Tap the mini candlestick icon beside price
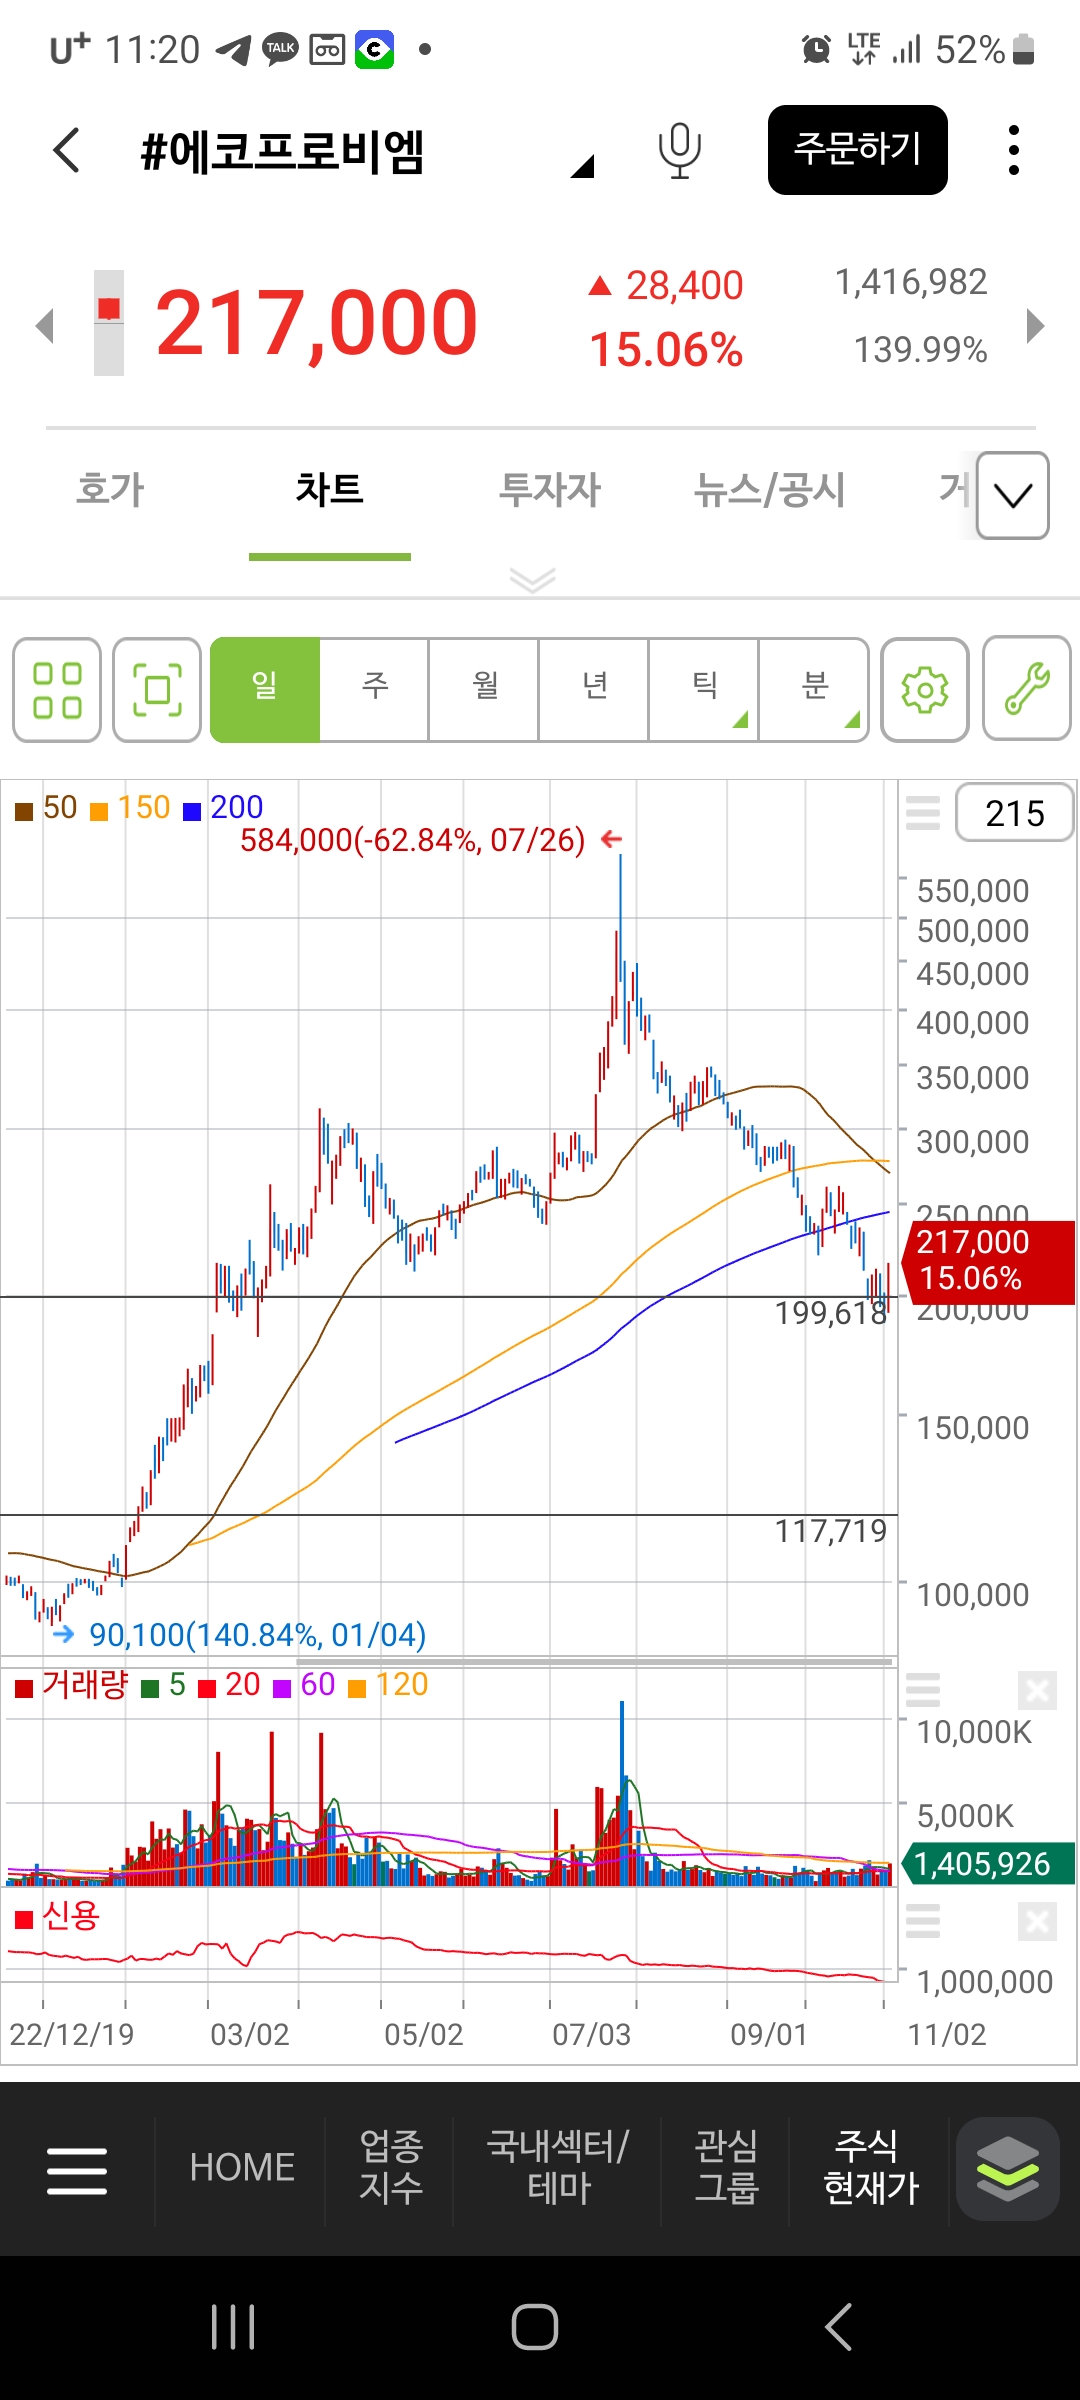The height and width of the screenshot is (2400, 1080). point(109,323)
